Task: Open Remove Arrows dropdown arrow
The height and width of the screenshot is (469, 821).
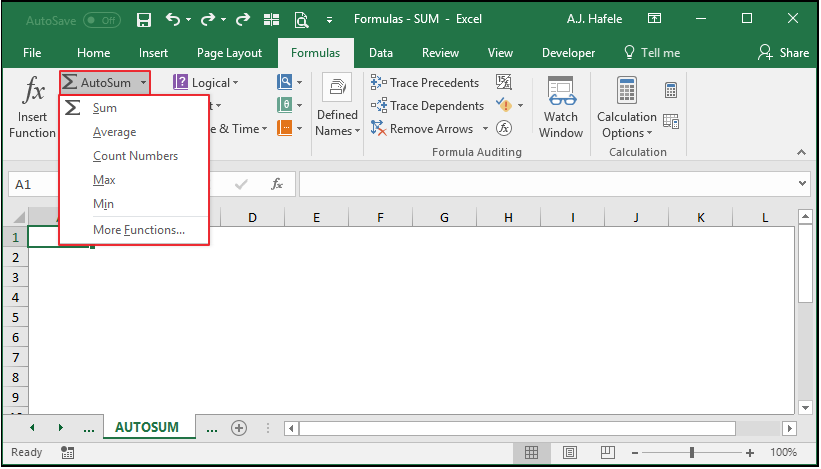Action: (x=485, y=129)
